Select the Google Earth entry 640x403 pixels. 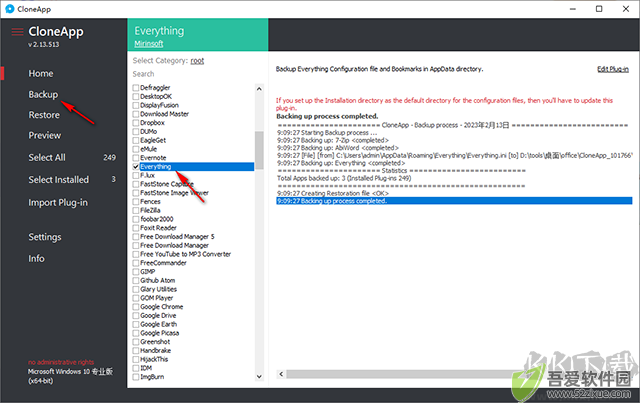tap(159, 324)
